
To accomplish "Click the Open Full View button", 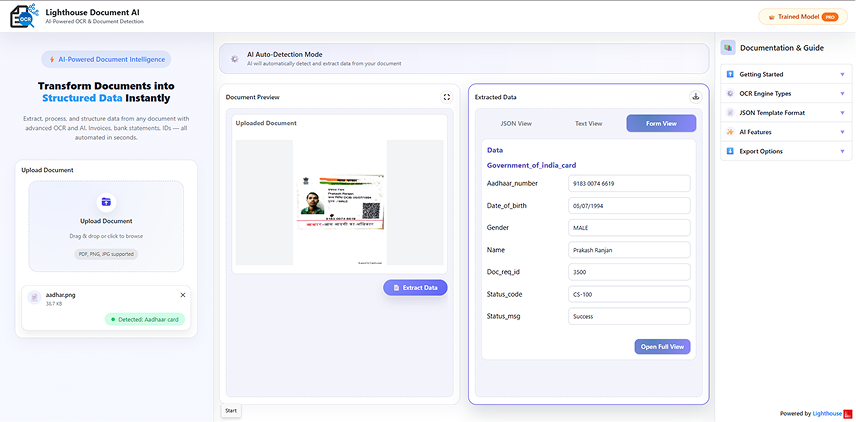I will point(662,347).
